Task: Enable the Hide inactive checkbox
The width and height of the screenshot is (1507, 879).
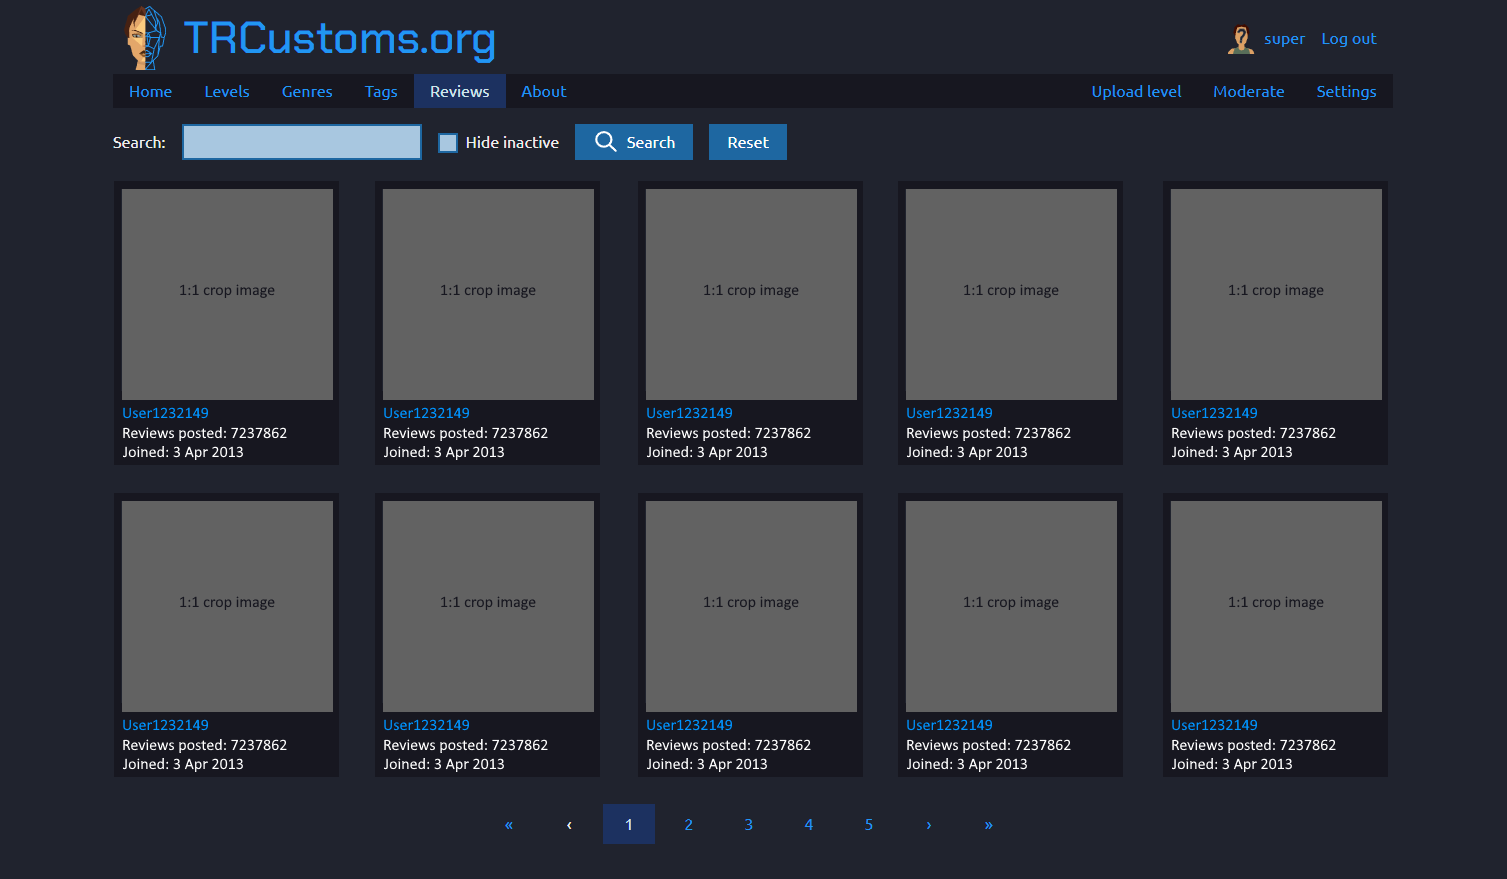Action: click(447, 142)
